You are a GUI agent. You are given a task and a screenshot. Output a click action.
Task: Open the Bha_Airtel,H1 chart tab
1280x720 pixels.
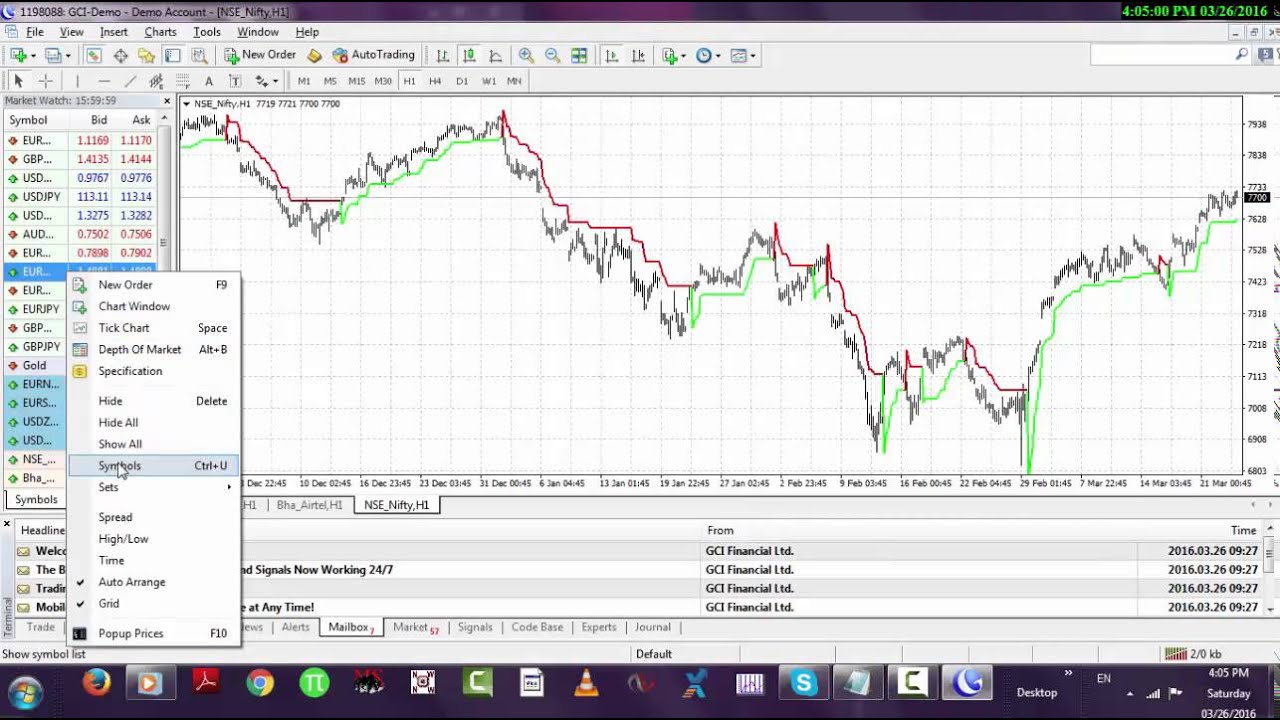(309, 505)
